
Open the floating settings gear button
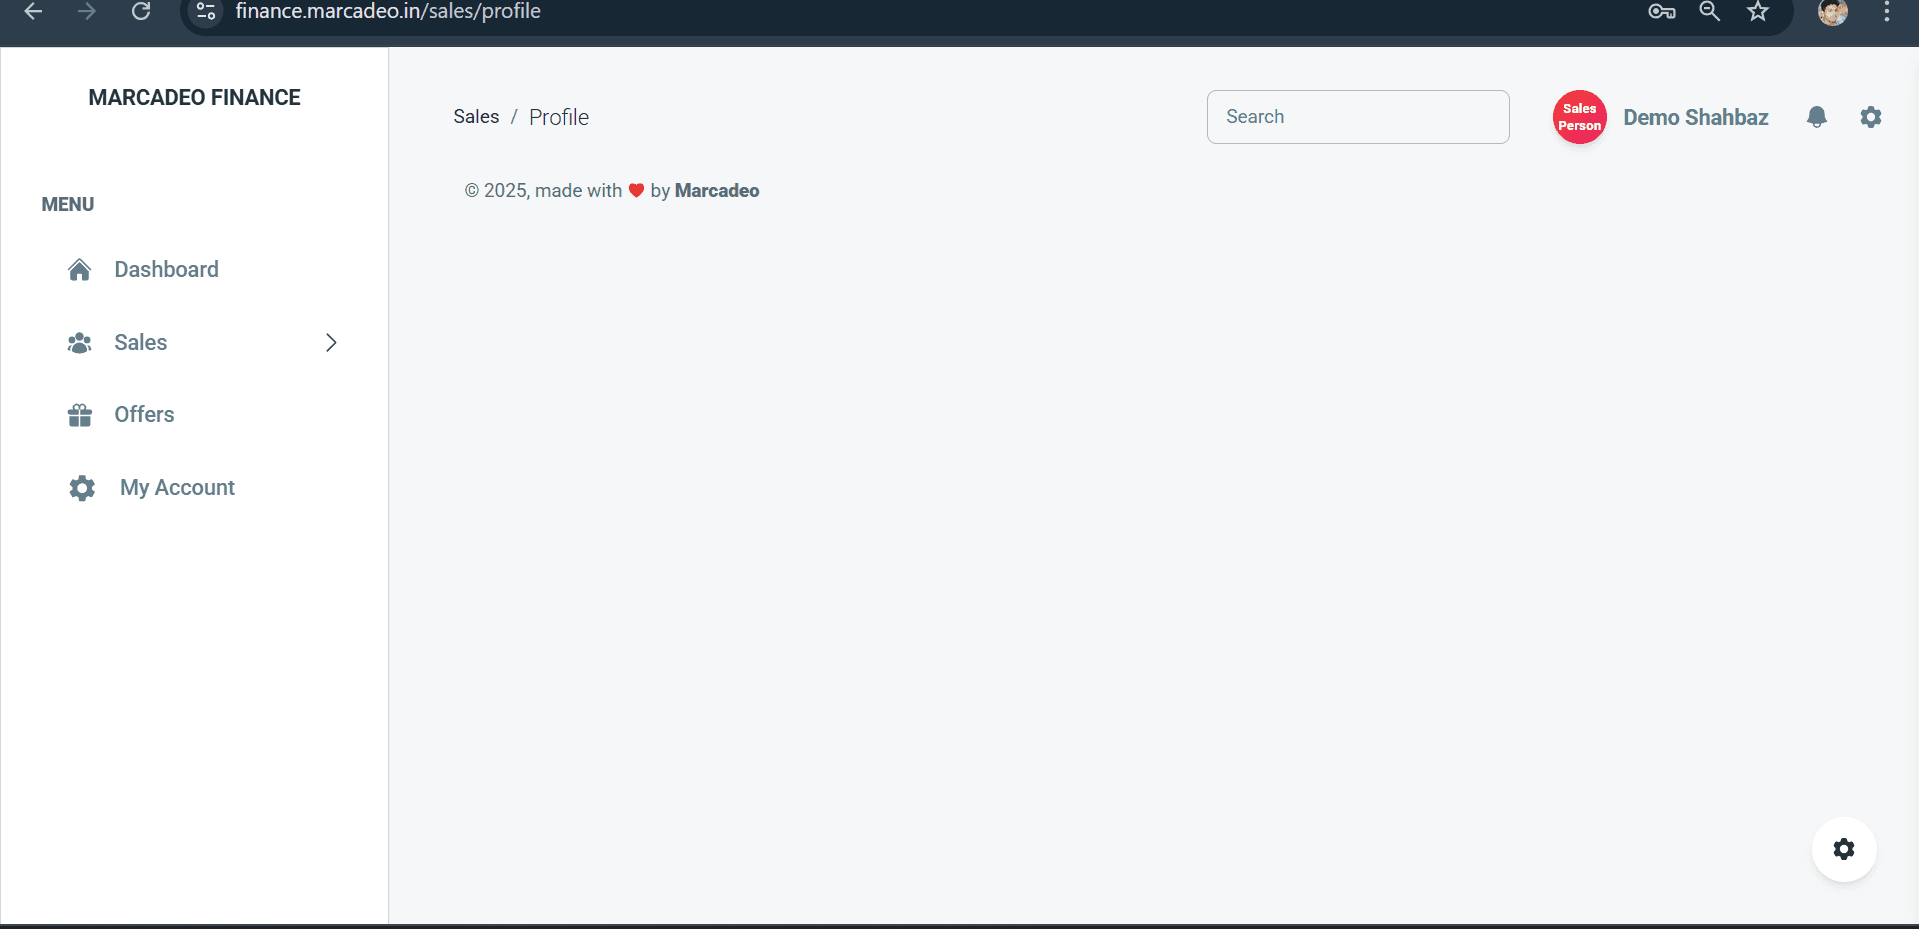[1844, 849]
